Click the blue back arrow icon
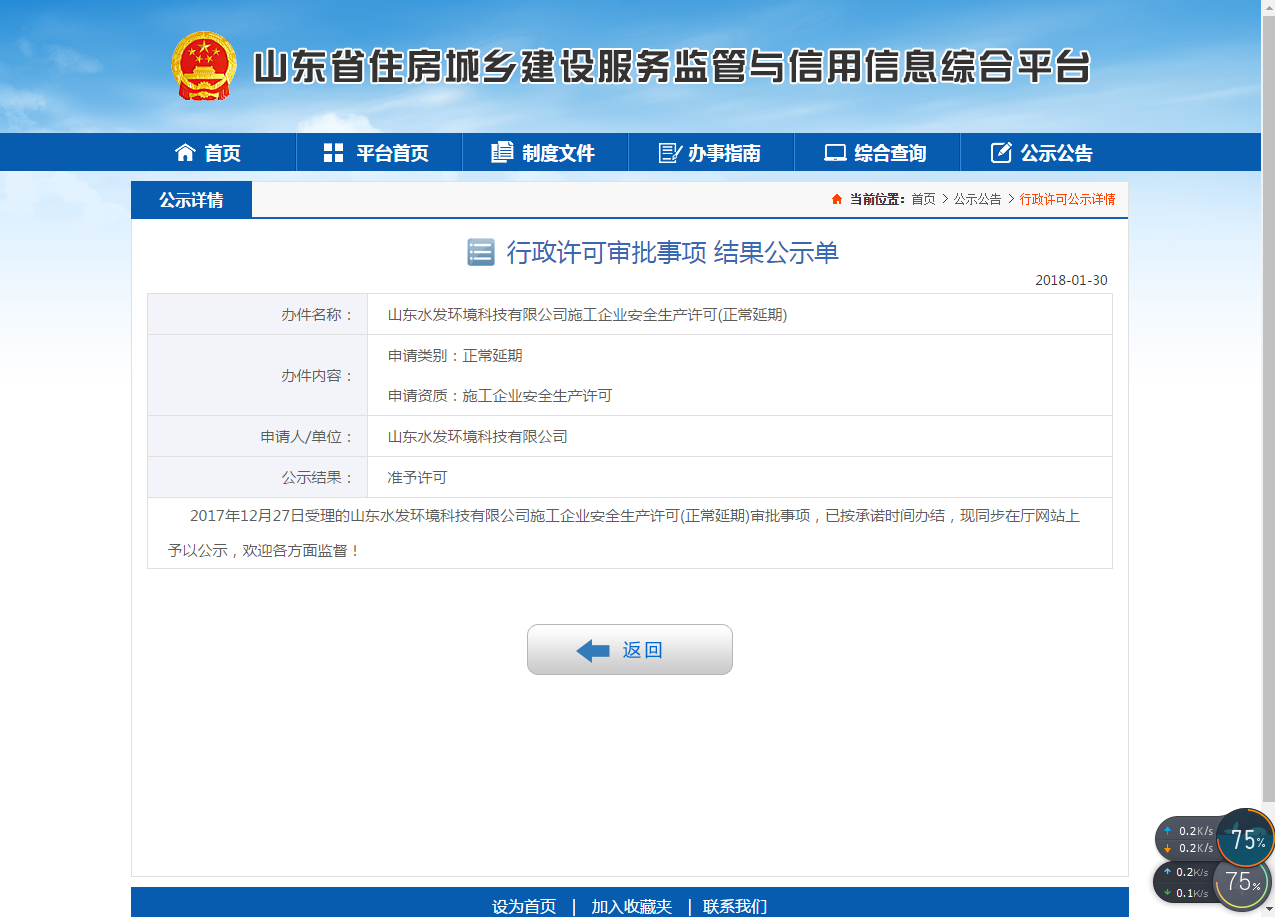The width and height of the screenshot is (1275, 917). tap(593, 651)
